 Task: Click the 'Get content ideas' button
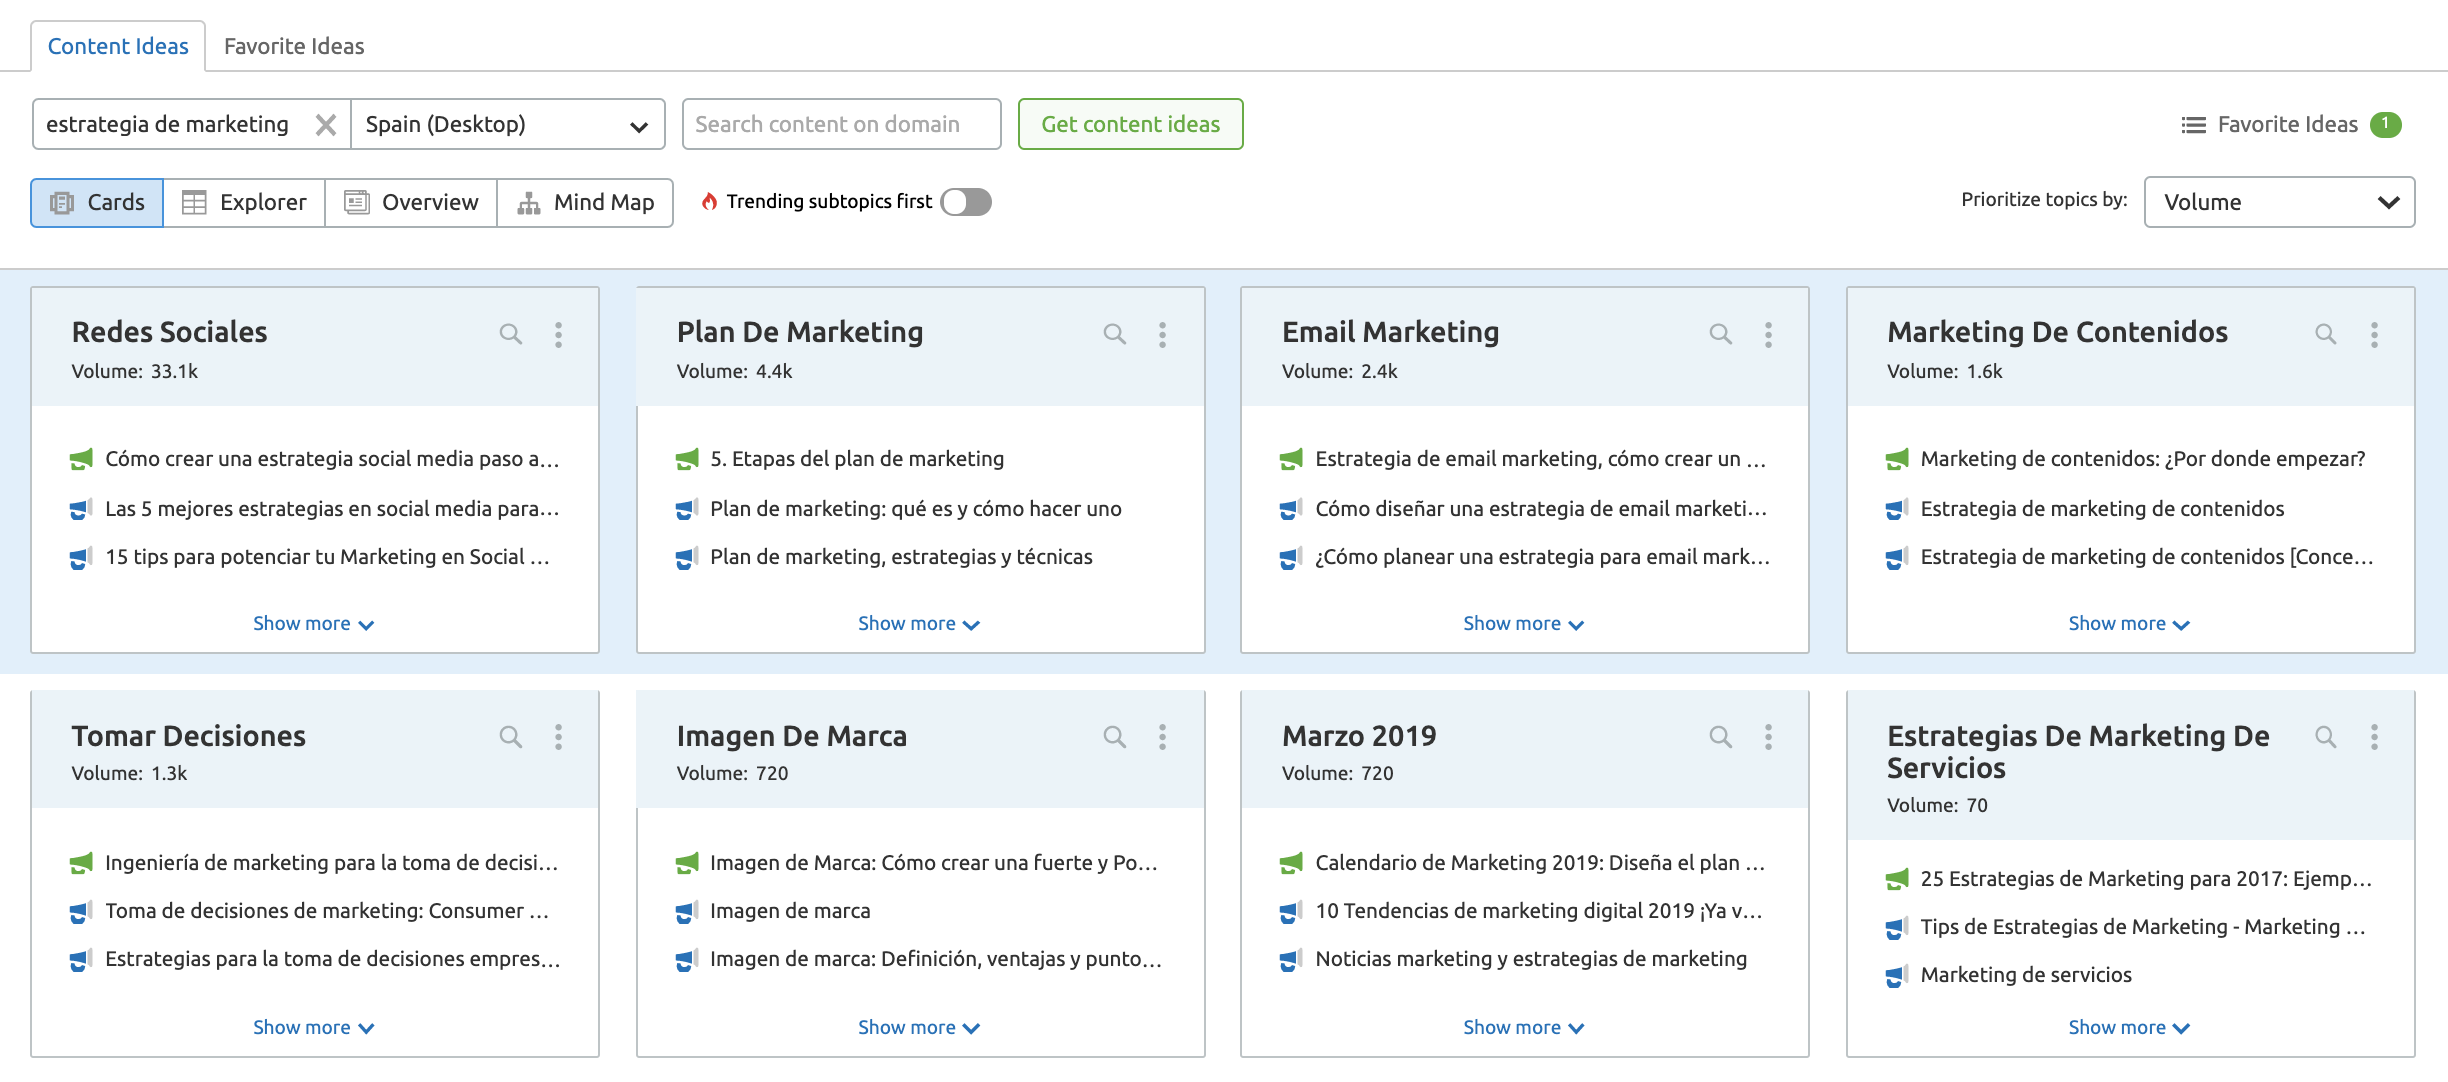tap(1130, 125)
